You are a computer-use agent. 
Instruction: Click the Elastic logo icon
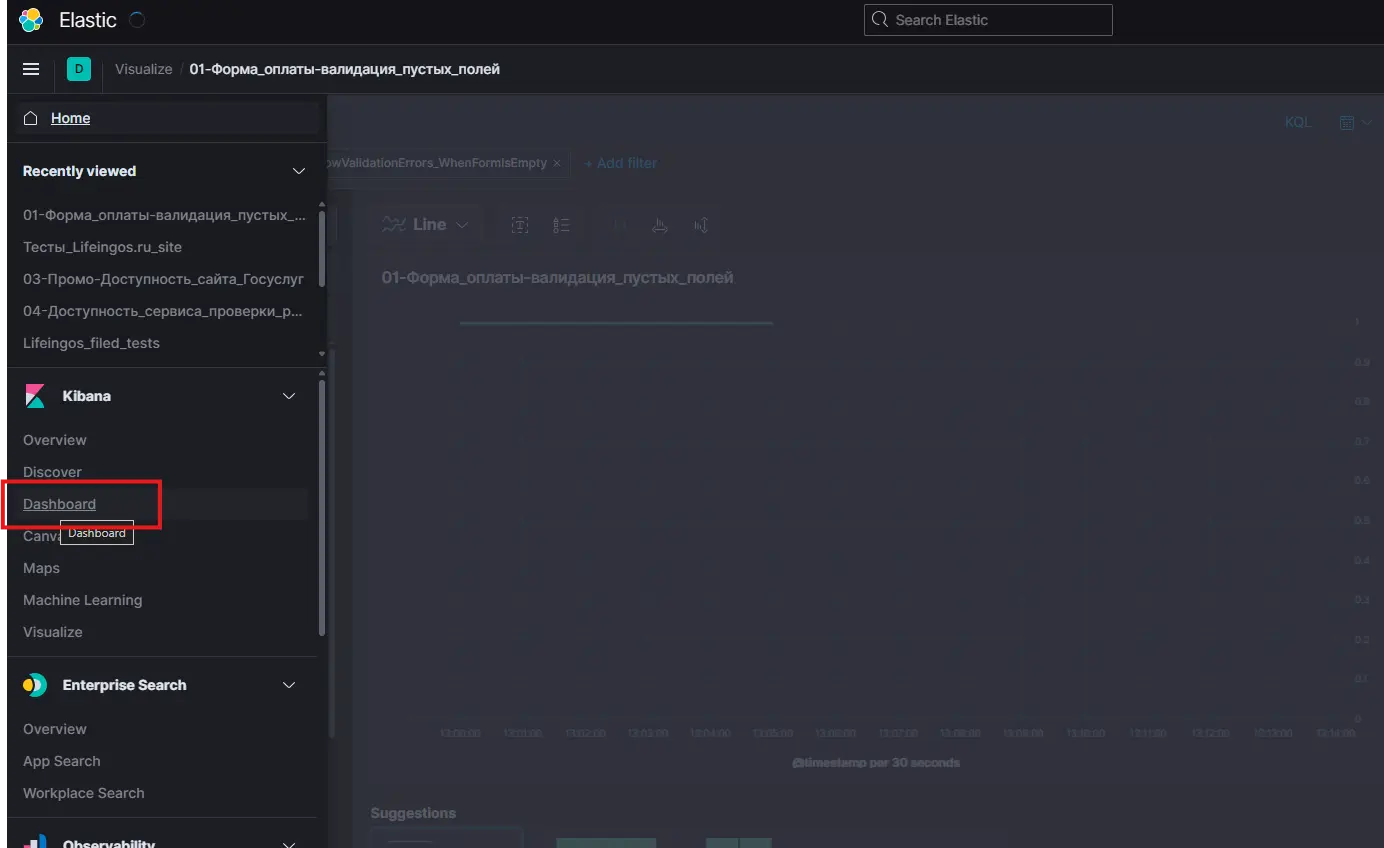[x=31, y=20]
